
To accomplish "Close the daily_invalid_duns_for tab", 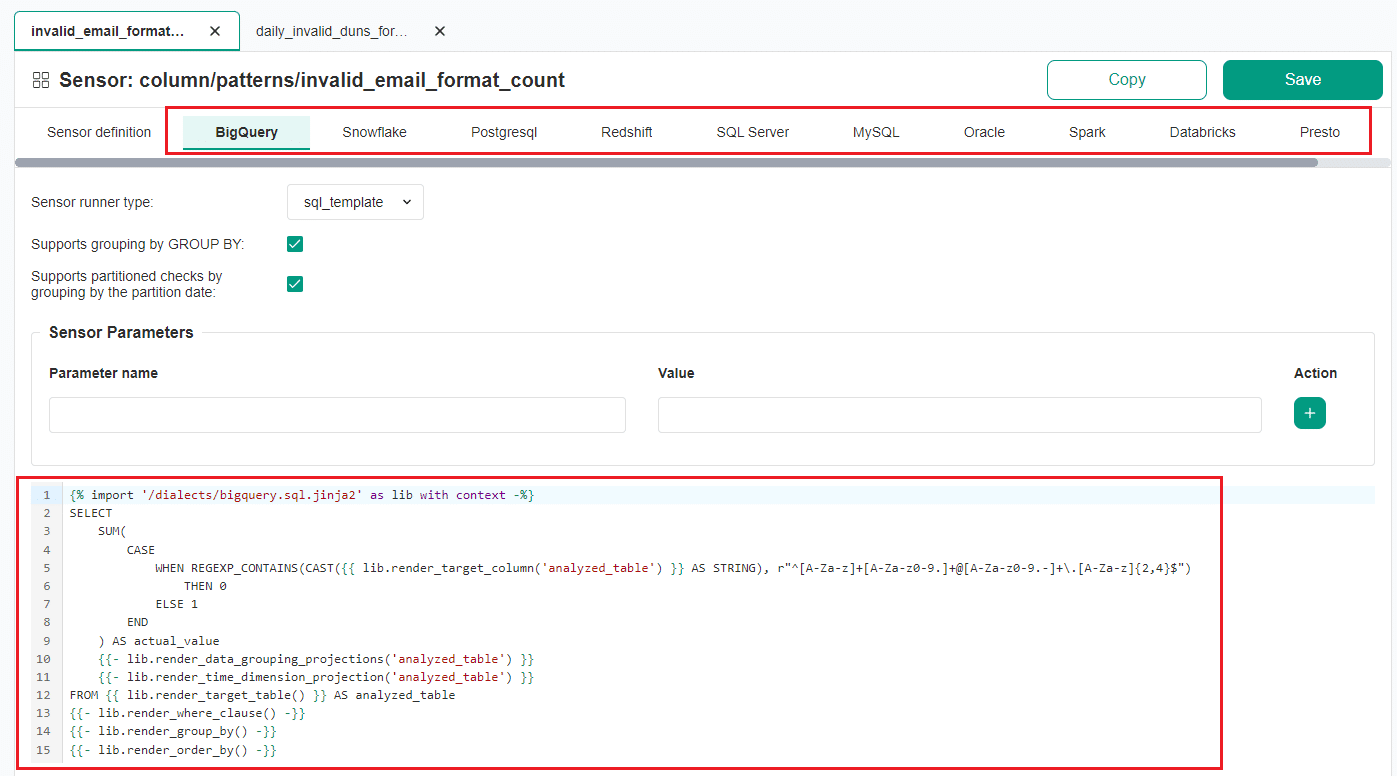I will (440, 31).
